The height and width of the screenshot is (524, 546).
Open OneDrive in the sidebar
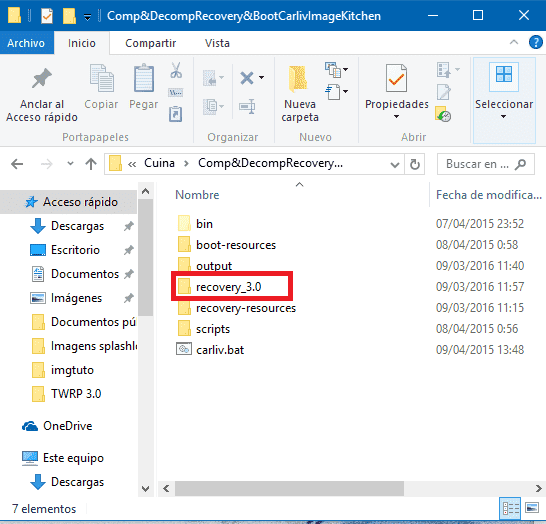[68, 426]
